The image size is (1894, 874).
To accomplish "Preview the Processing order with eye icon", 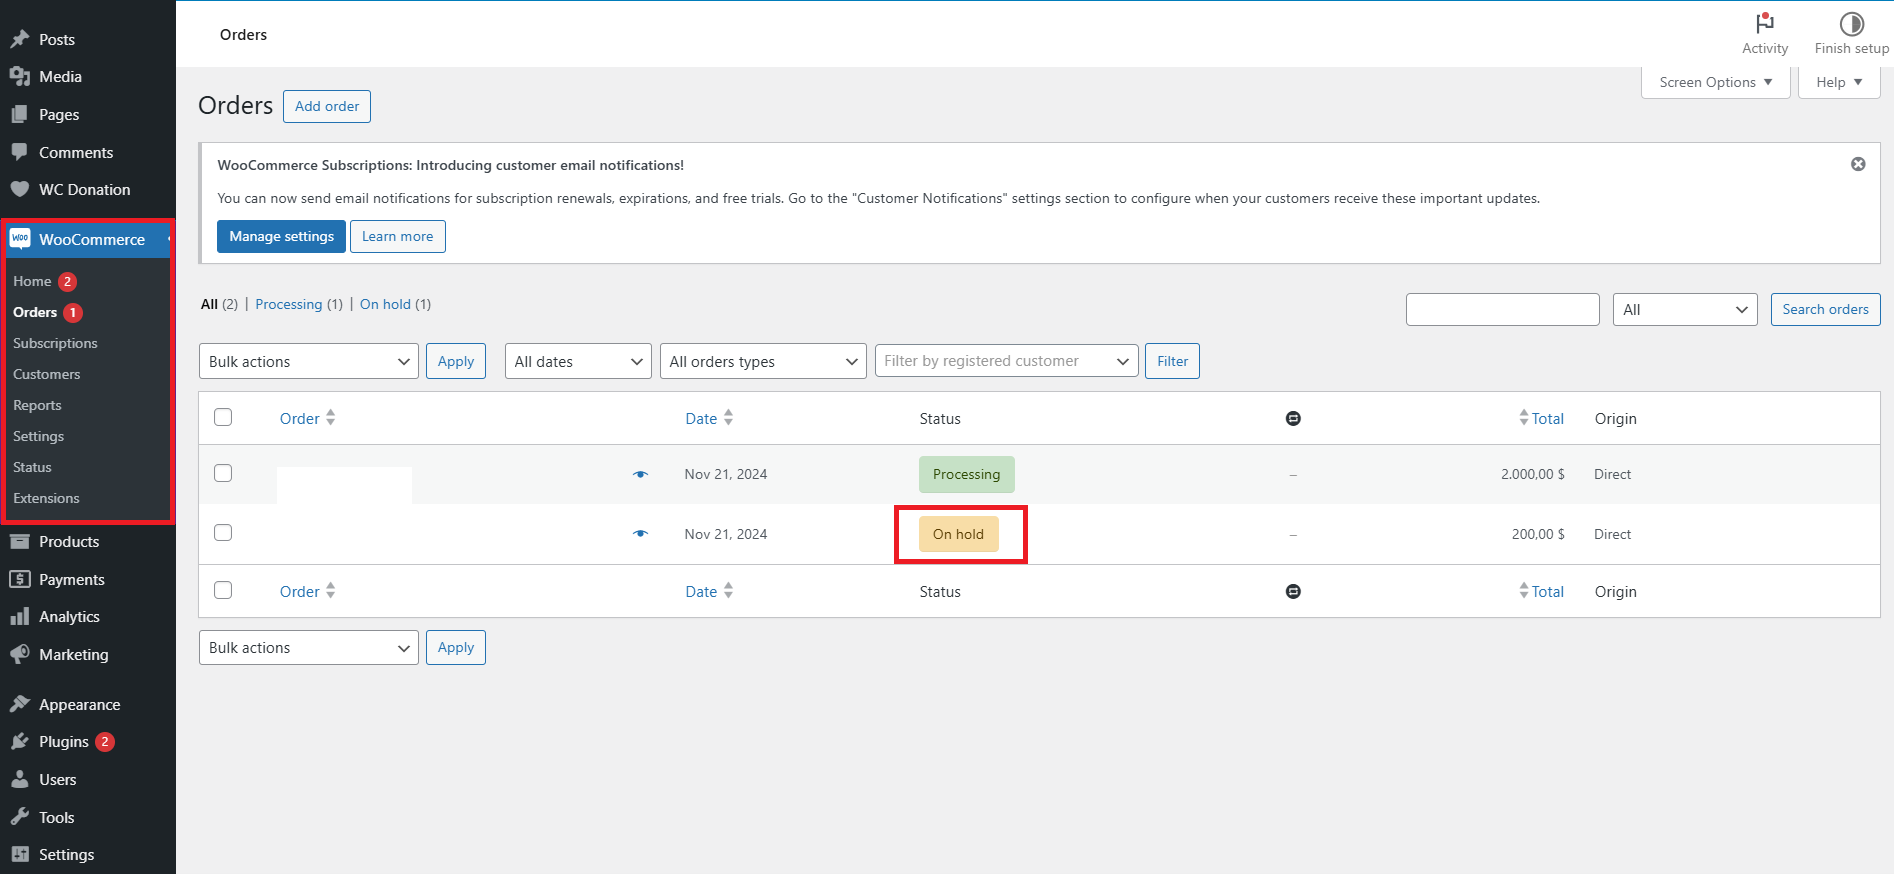I will 641,474.
